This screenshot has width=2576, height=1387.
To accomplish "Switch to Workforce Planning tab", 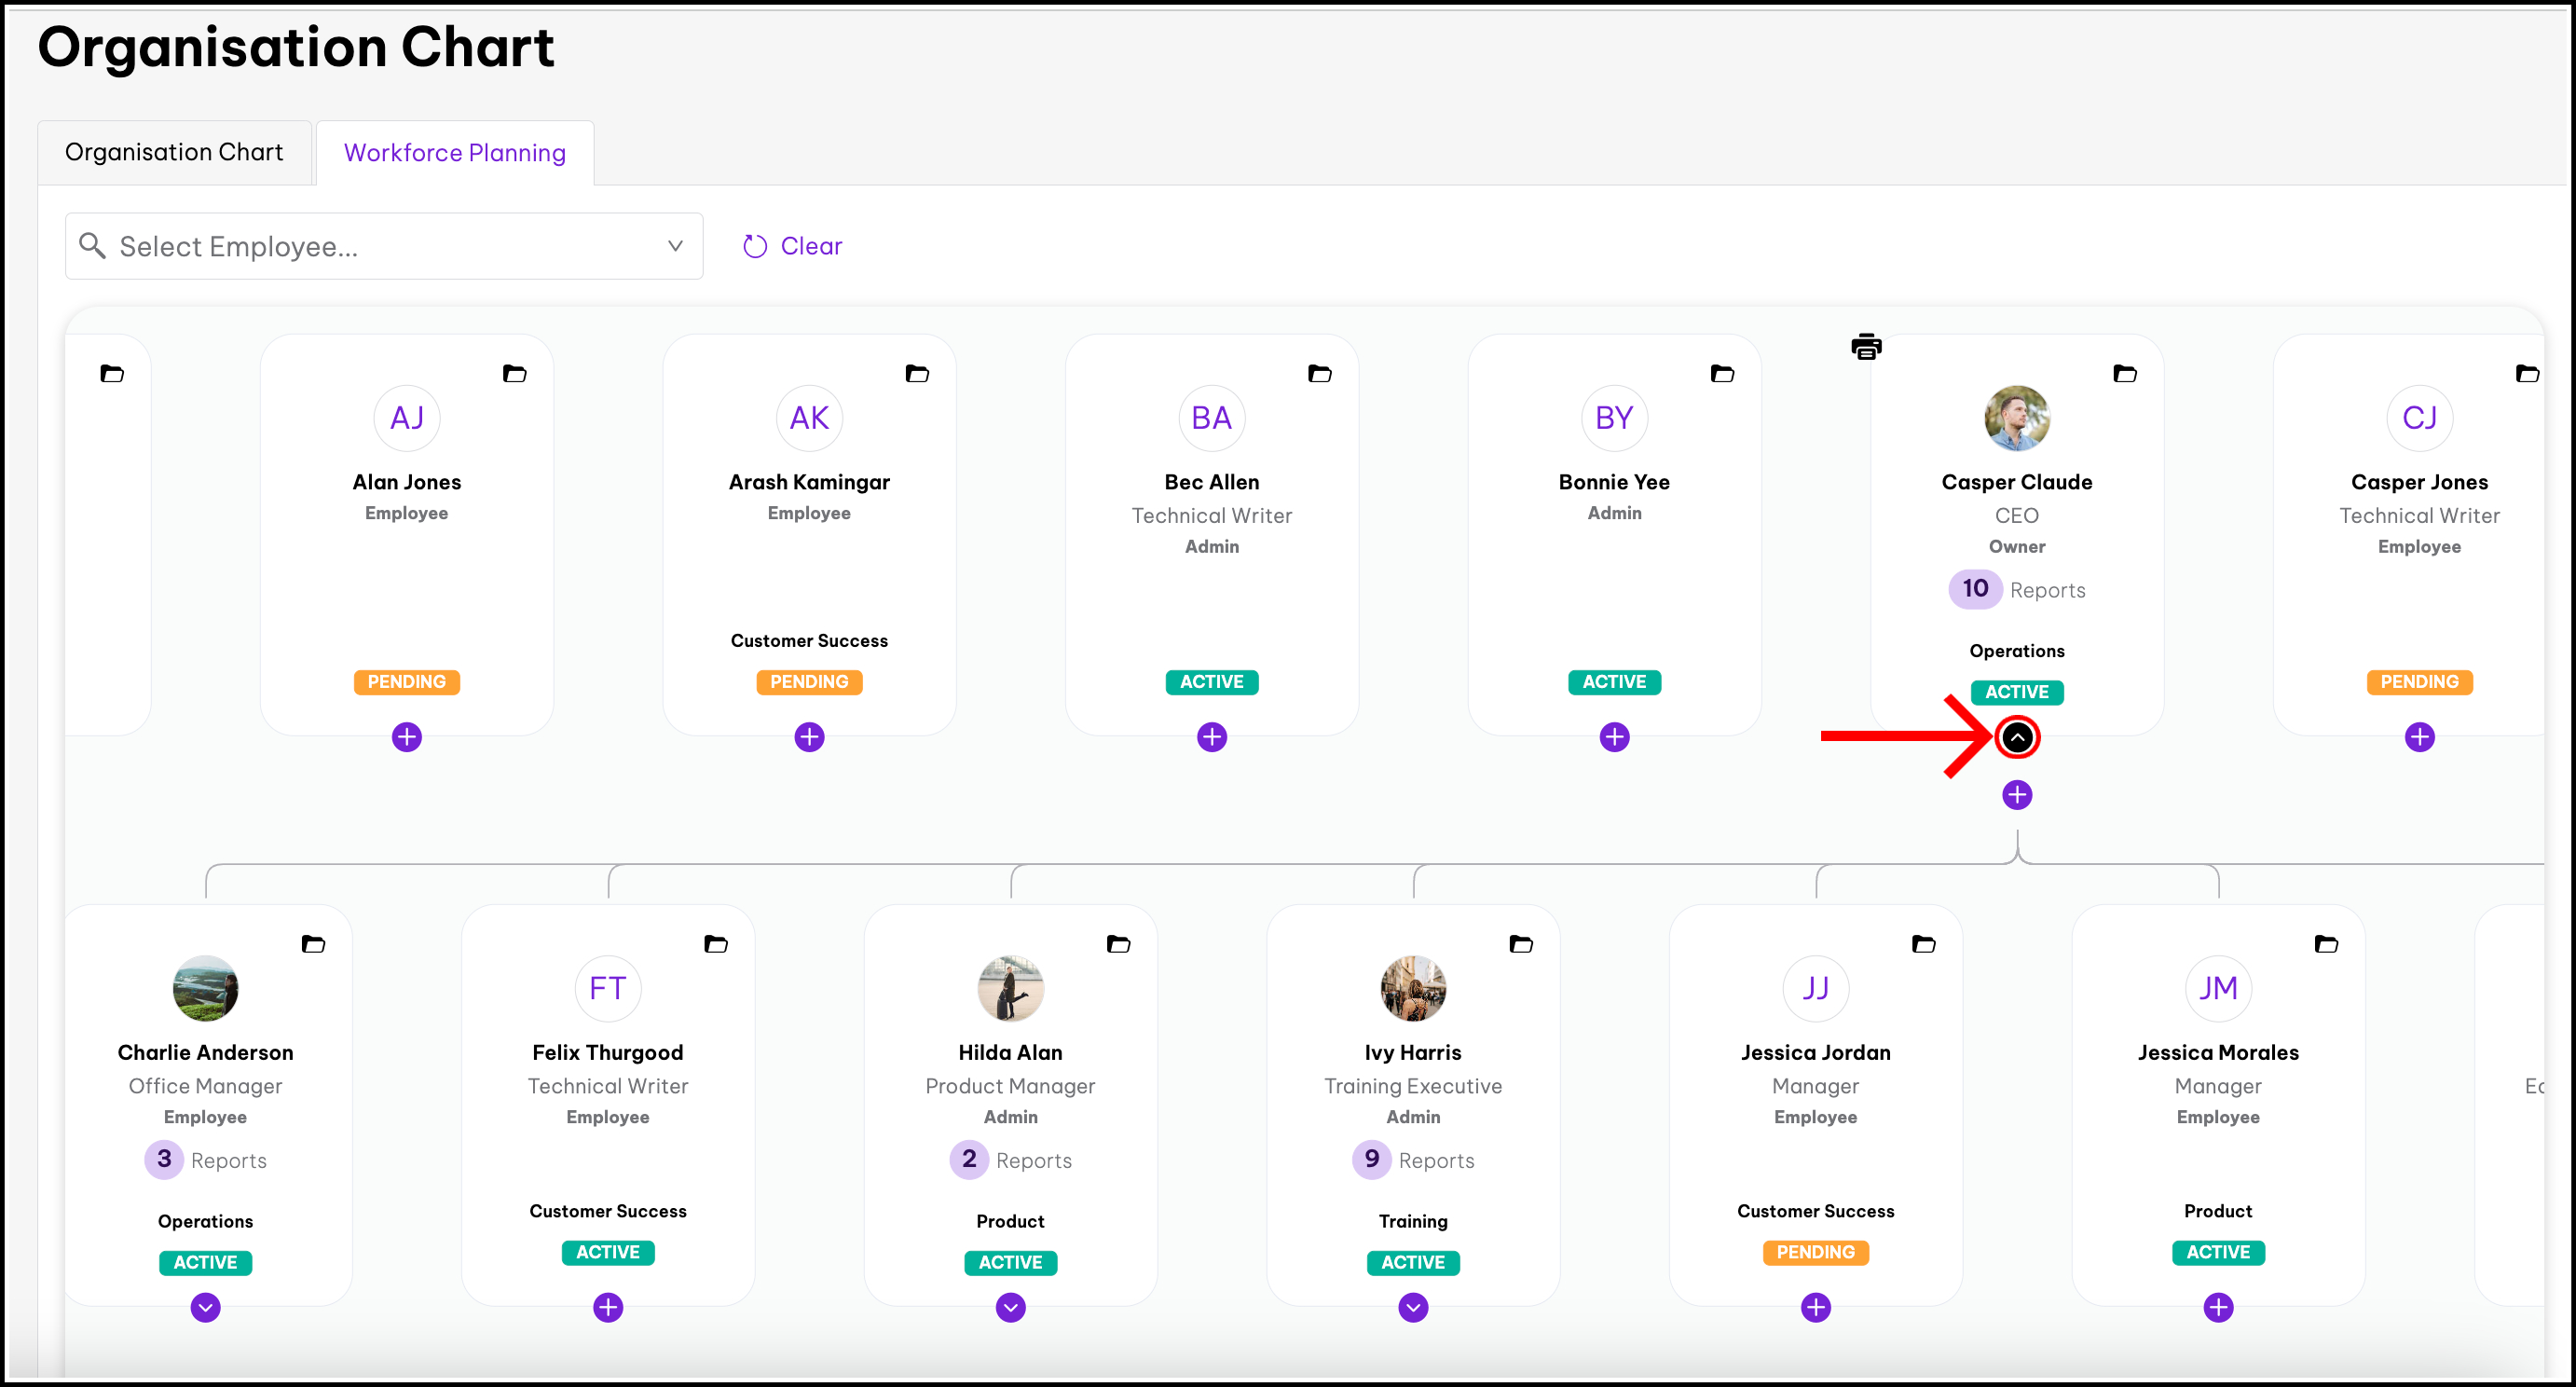I will pyautogui.click(x=455, y=153).
